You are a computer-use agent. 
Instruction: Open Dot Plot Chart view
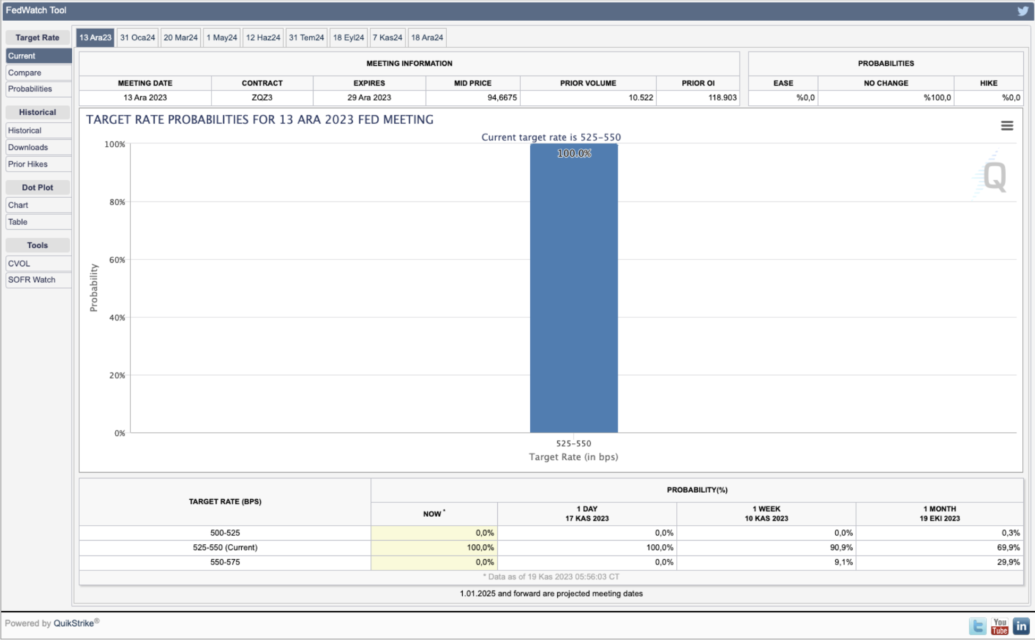[x=38, y=205]
